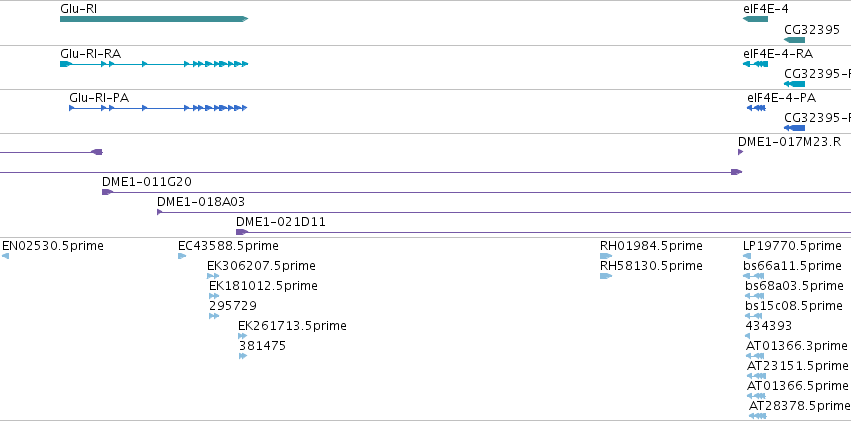Select the EK261713.5prime label
This screenshot has height=421, width=851.
coord(293,326)
